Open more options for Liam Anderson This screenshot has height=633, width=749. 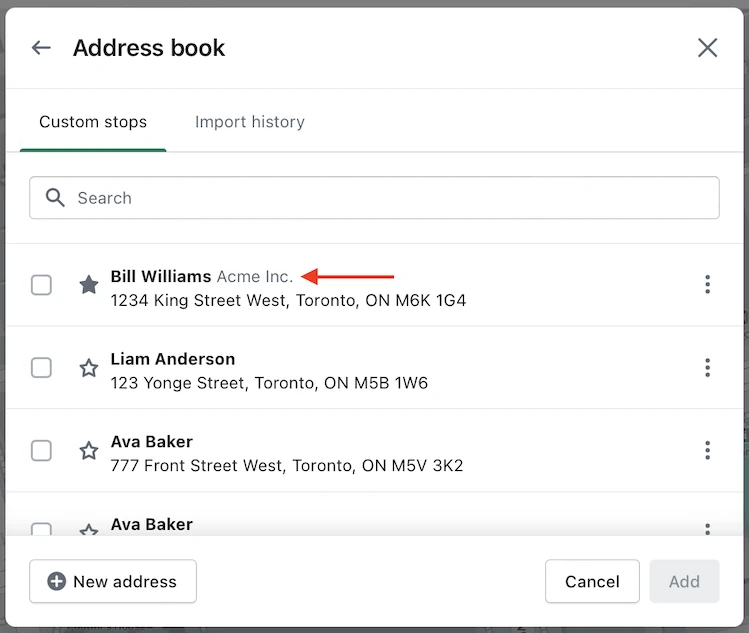[707, 367]
